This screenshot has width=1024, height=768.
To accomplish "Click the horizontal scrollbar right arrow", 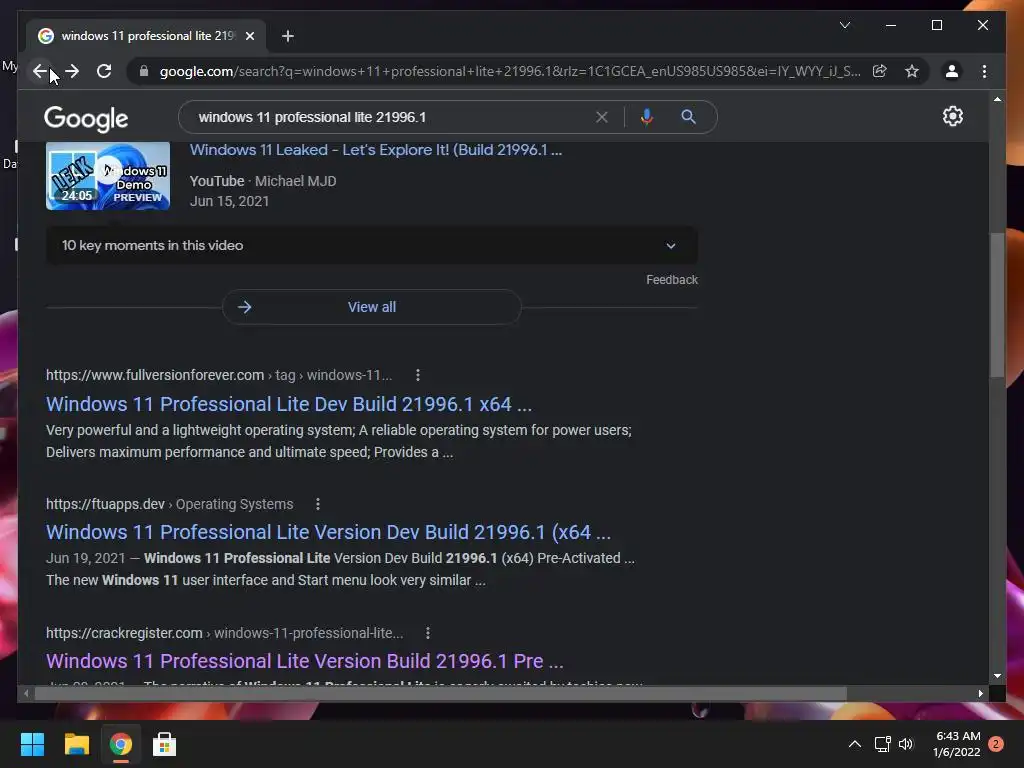I will (980, 694).
